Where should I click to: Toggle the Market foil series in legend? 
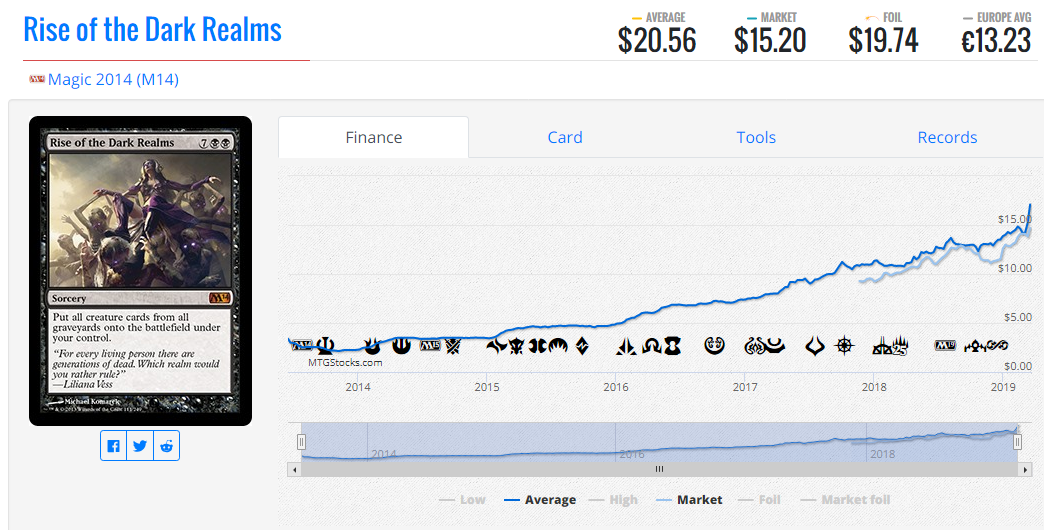coord(846,499)
